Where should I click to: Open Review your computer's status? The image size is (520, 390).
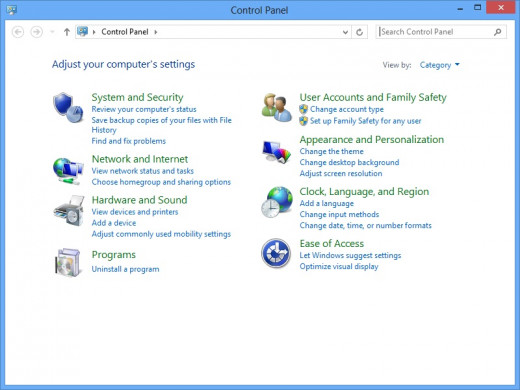coord(144,109)
